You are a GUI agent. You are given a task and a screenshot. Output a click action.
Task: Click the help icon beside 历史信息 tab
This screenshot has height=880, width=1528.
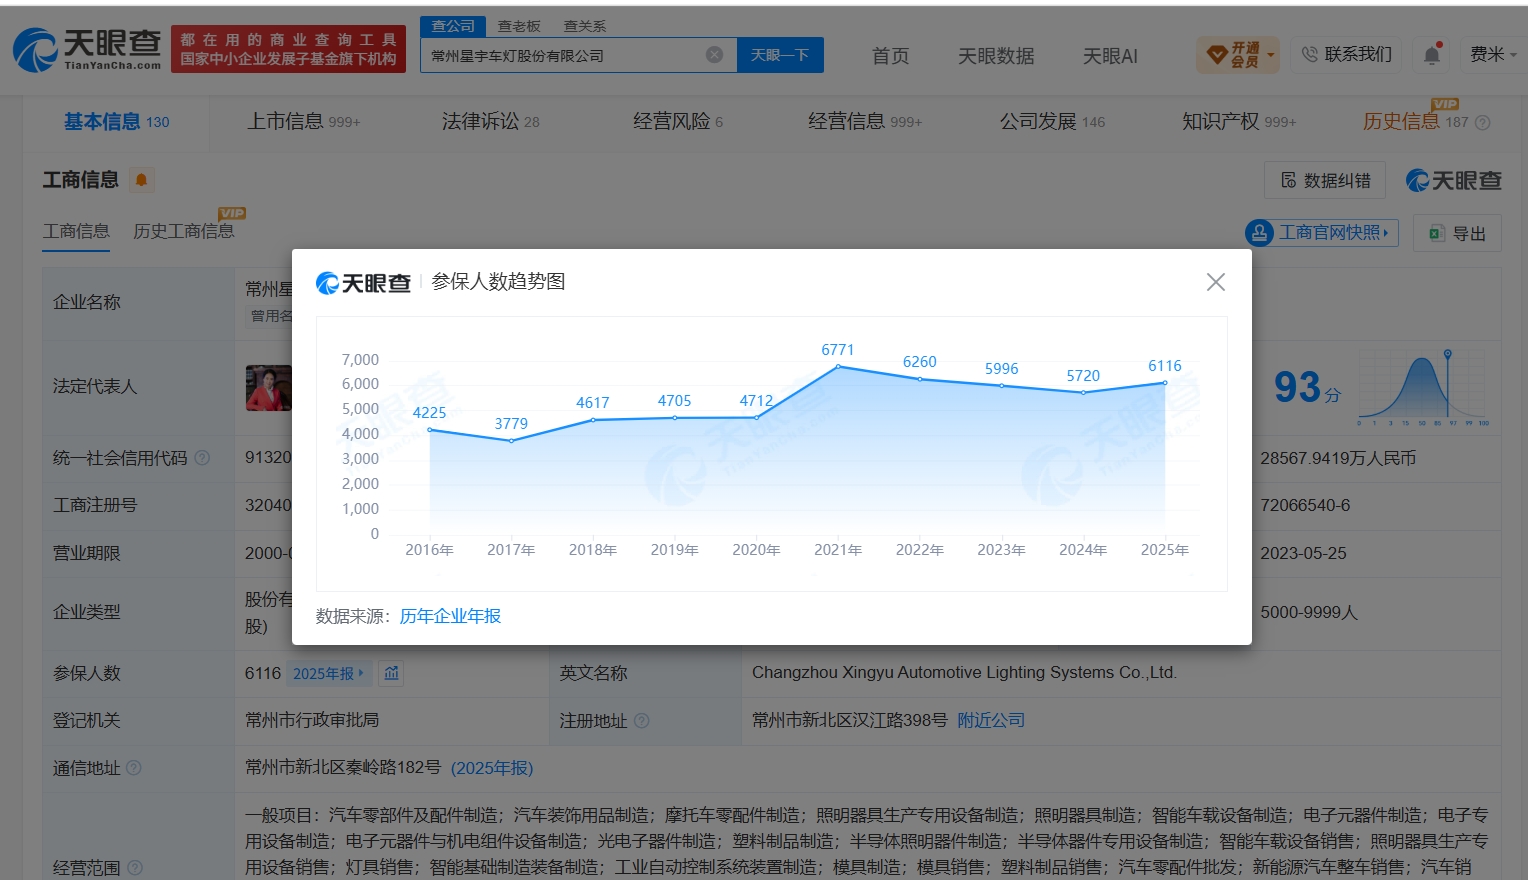(x=1483, y=122)
